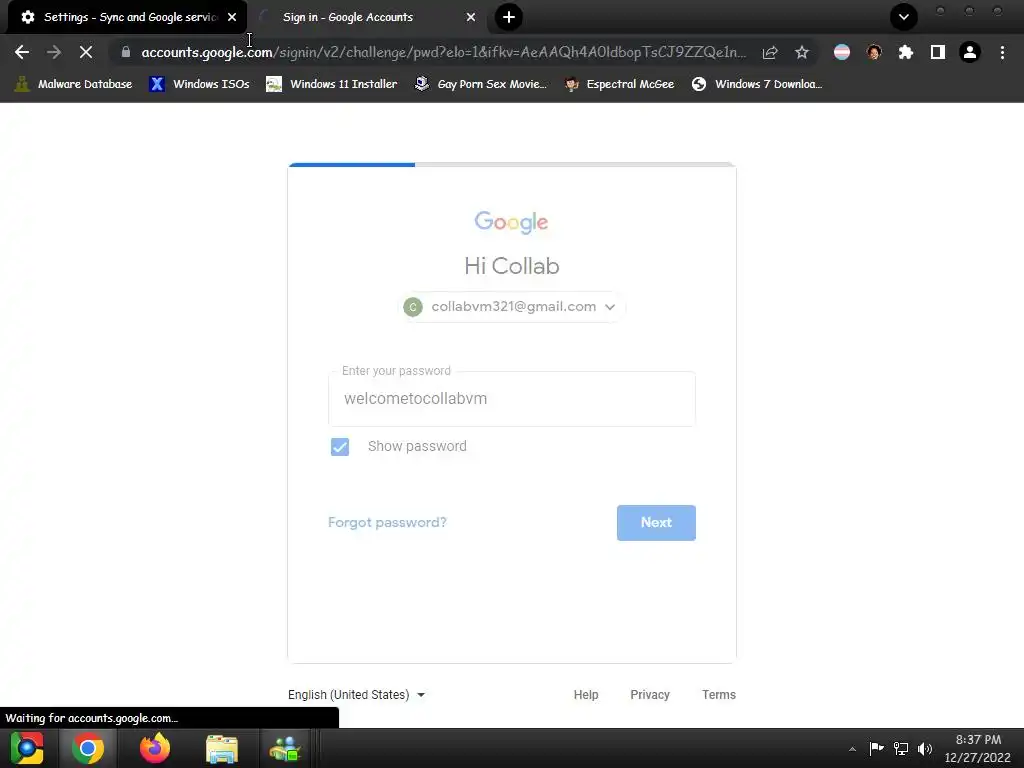This screenshot has width=1024, height=768.
Task: Click the Start menu button
Action: tap(27, 748)
